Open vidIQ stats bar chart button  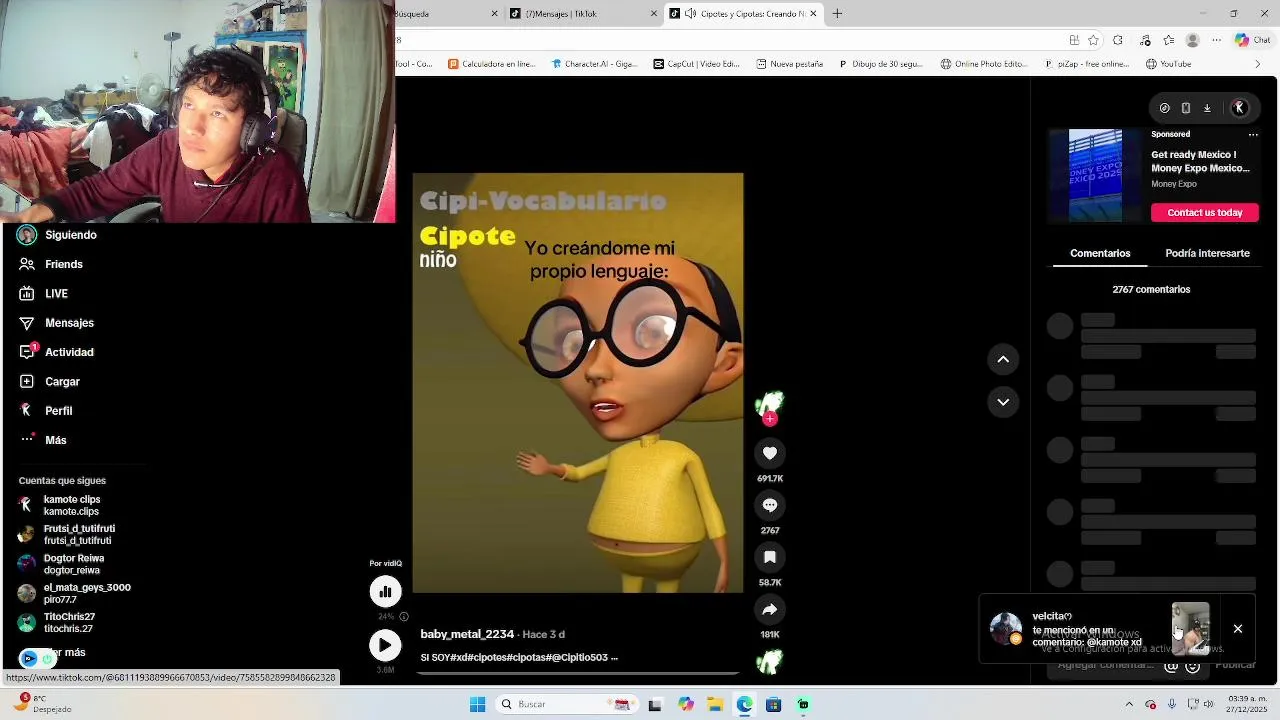click(x=385, y=591)
